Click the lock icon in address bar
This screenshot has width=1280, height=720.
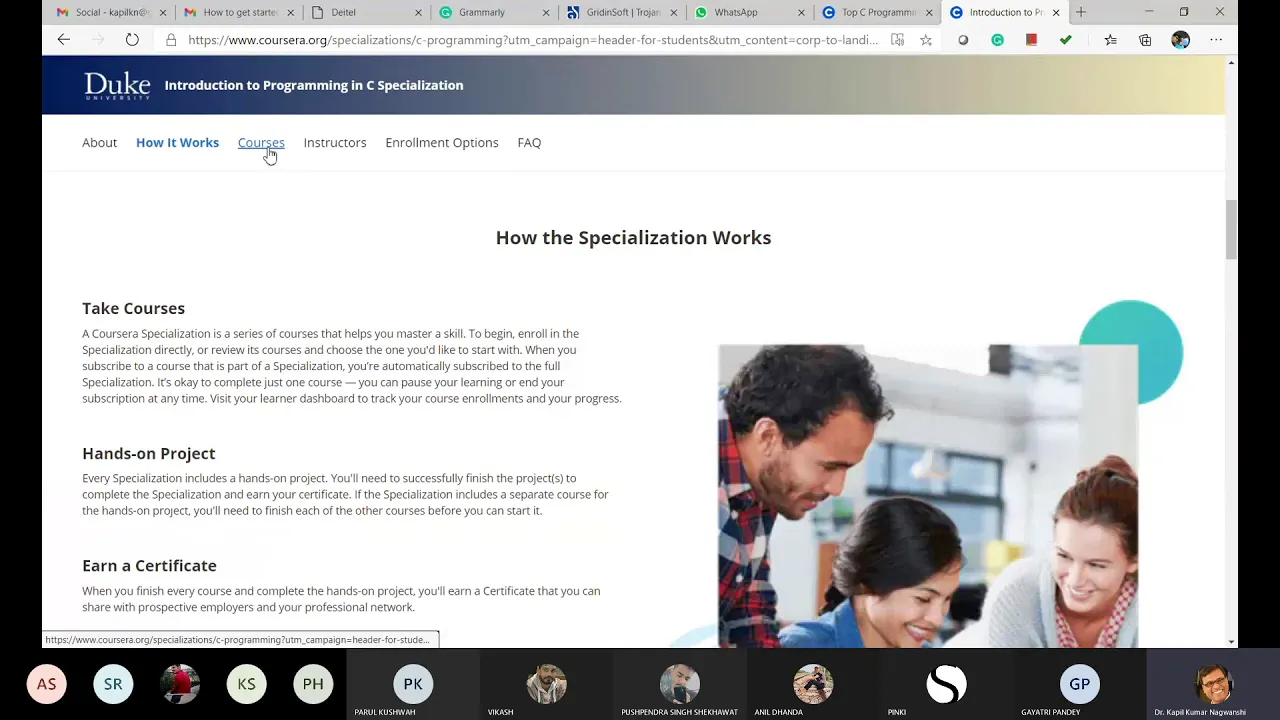pos(171,40)
